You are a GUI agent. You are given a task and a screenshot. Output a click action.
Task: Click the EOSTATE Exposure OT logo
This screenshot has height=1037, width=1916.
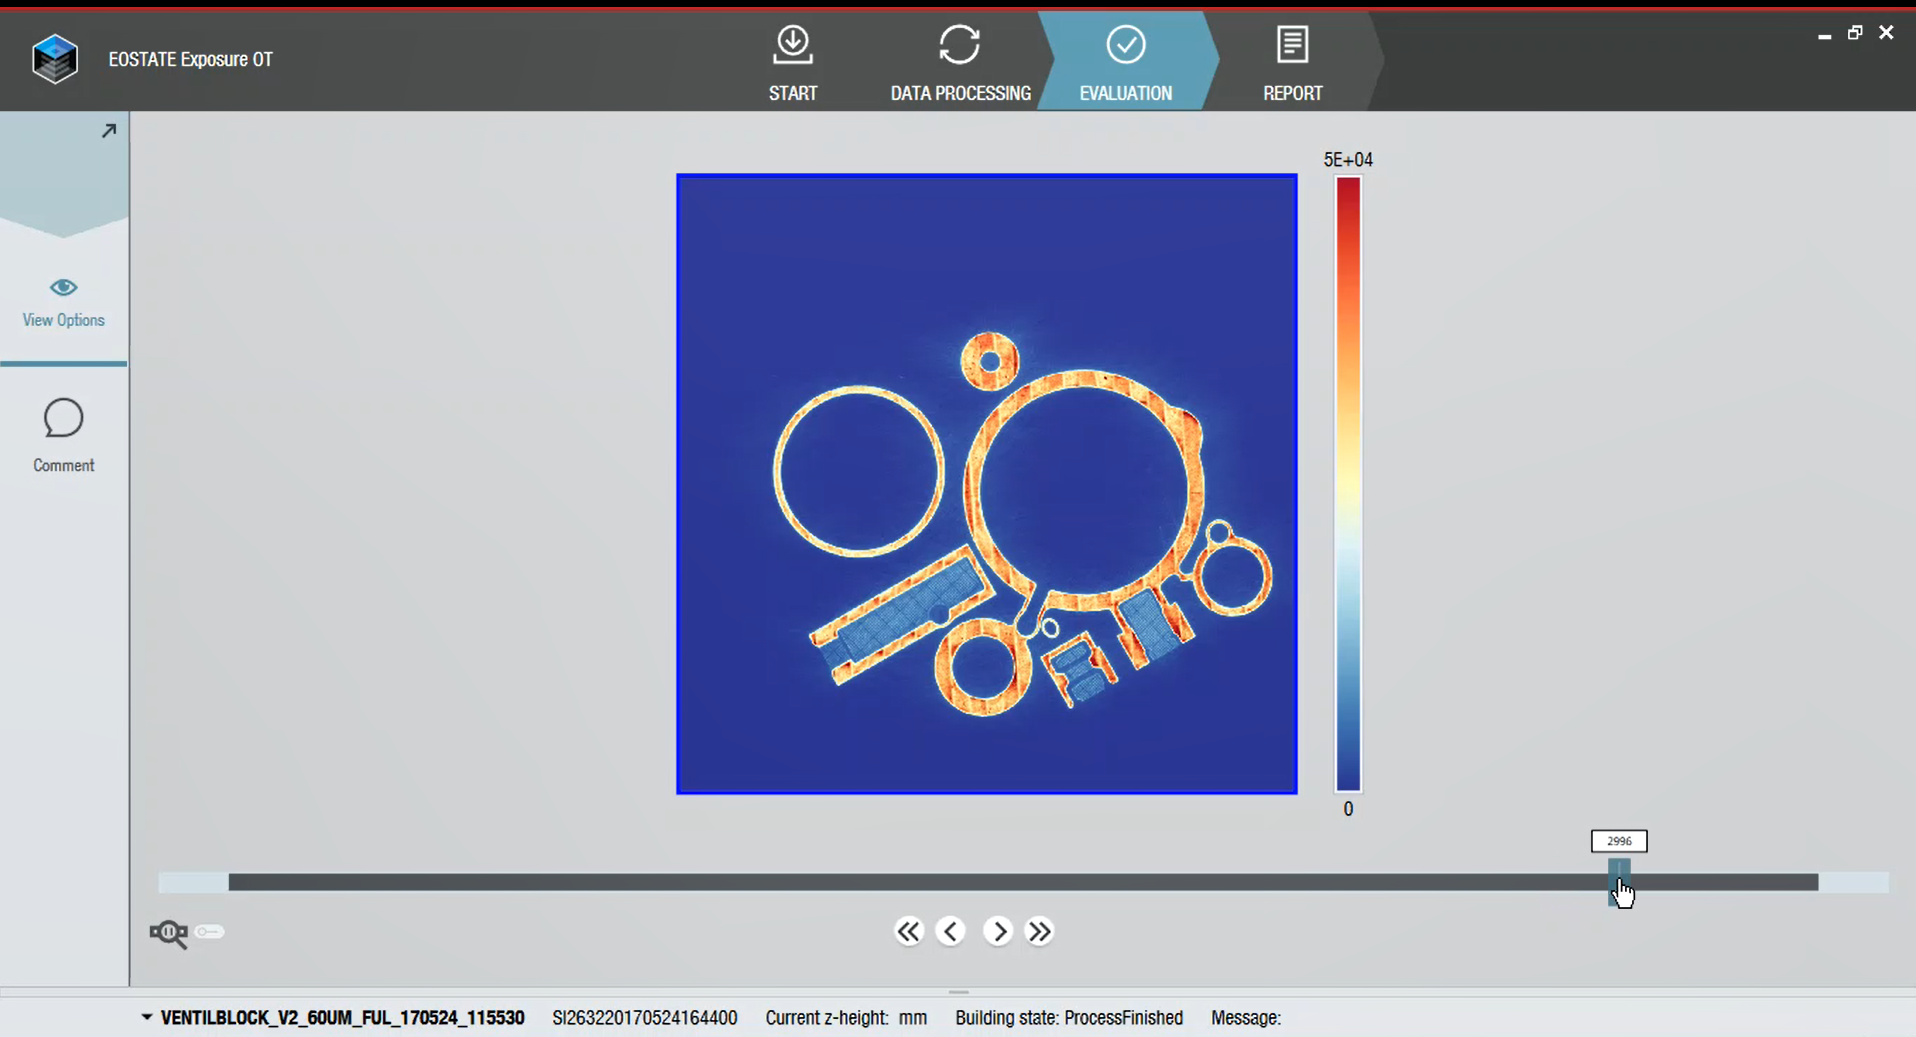(x=55, y=58)
